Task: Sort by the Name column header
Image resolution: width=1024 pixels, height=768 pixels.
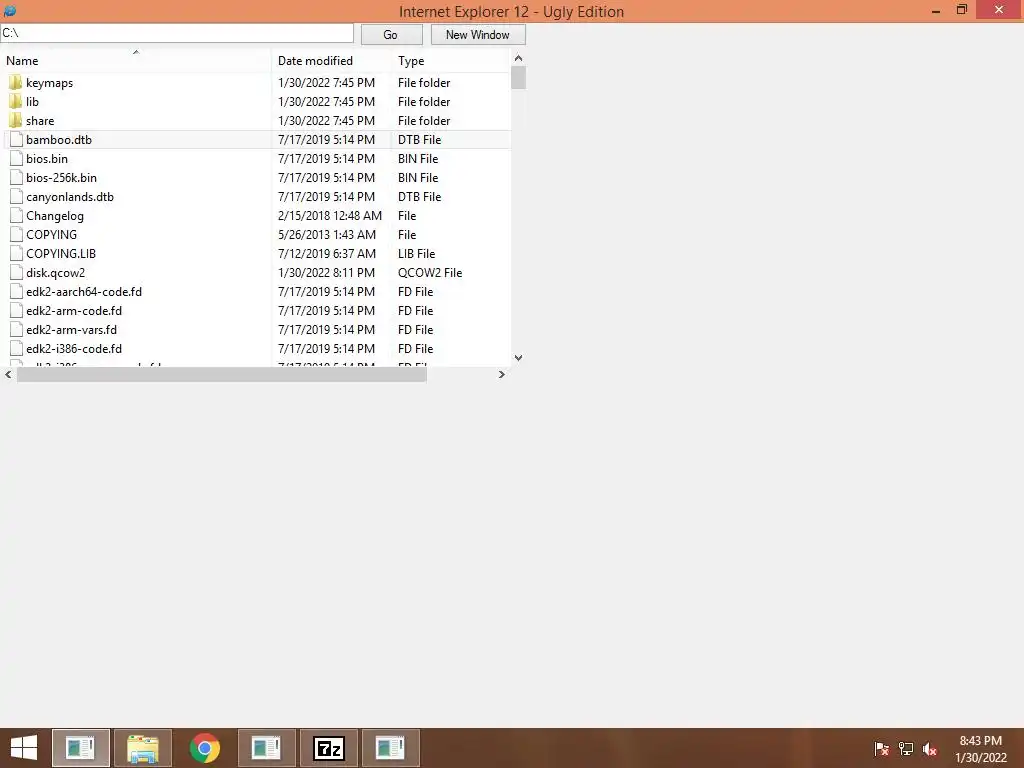Action: pyautogui.click(x=136, y=61)
